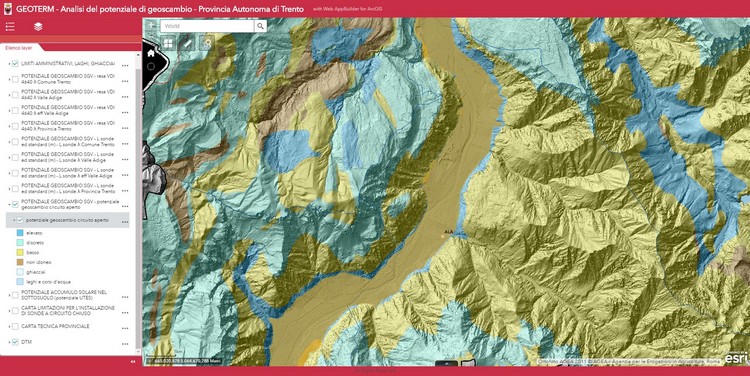Select the Elenco layer tab
This screenshot has width=750, height=376.
(19, 48)
